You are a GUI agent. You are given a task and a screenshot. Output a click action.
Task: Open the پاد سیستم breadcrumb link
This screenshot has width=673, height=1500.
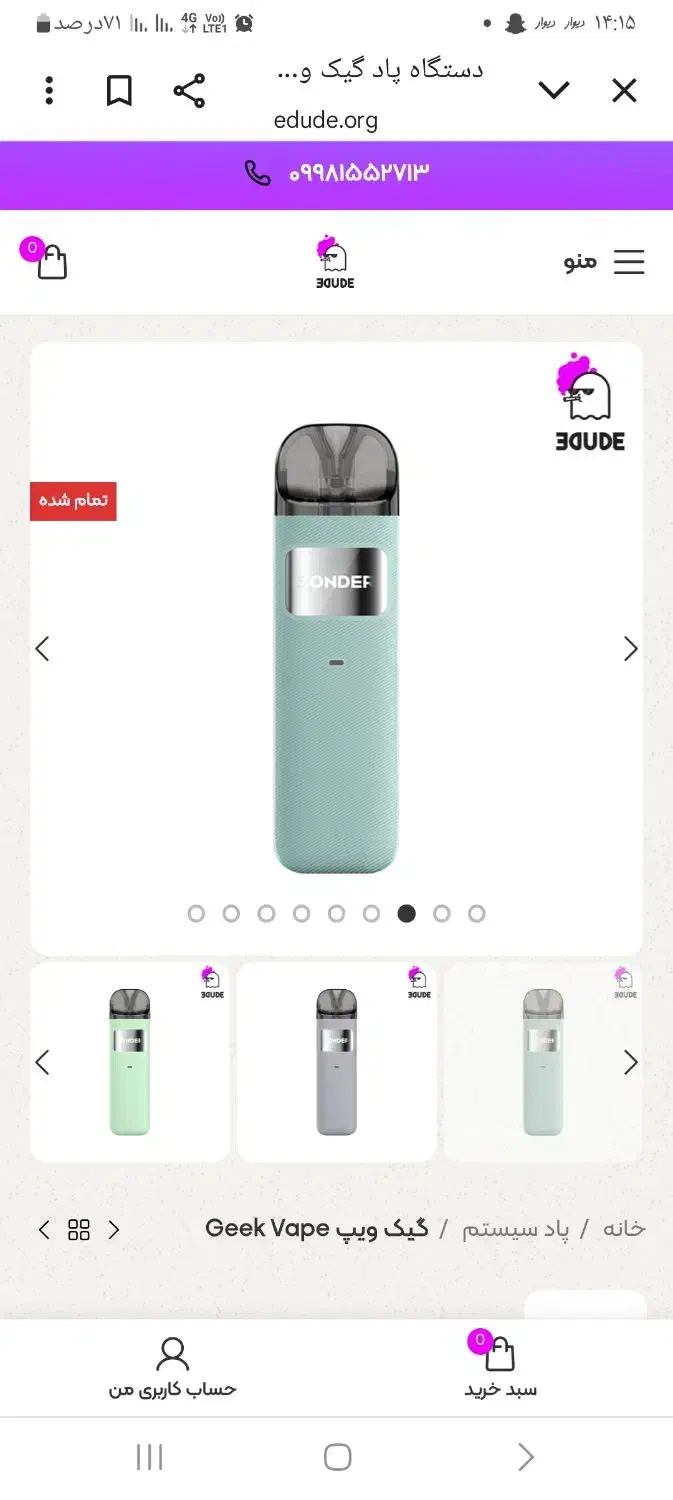515,1229
